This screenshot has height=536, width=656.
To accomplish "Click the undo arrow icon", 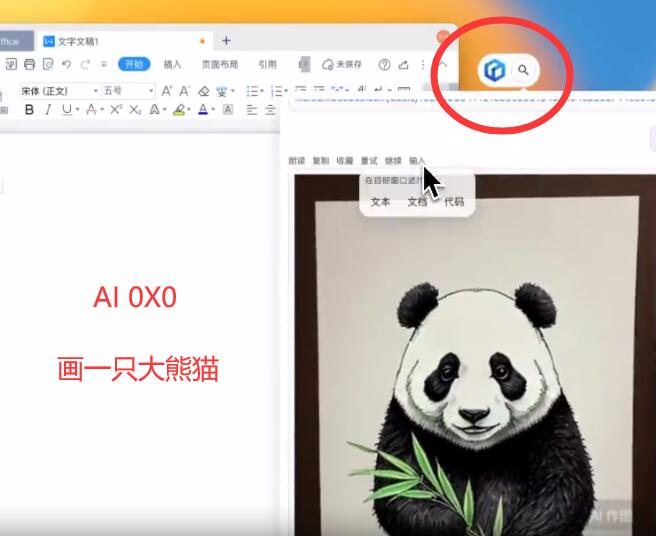I will point(66,64).
